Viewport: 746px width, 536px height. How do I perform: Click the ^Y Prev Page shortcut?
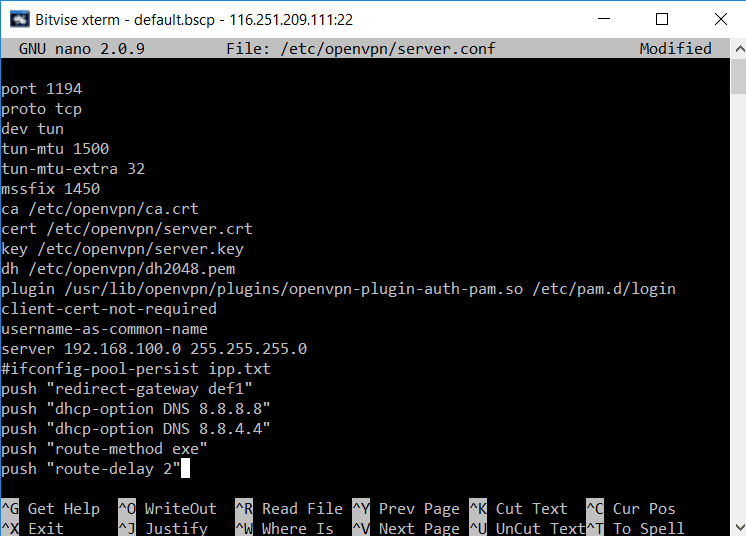tap(406, 508)
